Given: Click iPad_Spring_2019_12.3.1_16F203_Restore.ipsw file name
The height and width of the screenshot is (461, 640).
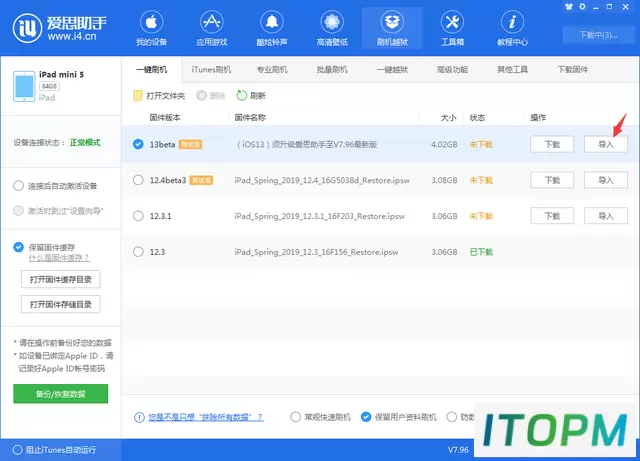Looking at the screenshot, I should point(319,216).
